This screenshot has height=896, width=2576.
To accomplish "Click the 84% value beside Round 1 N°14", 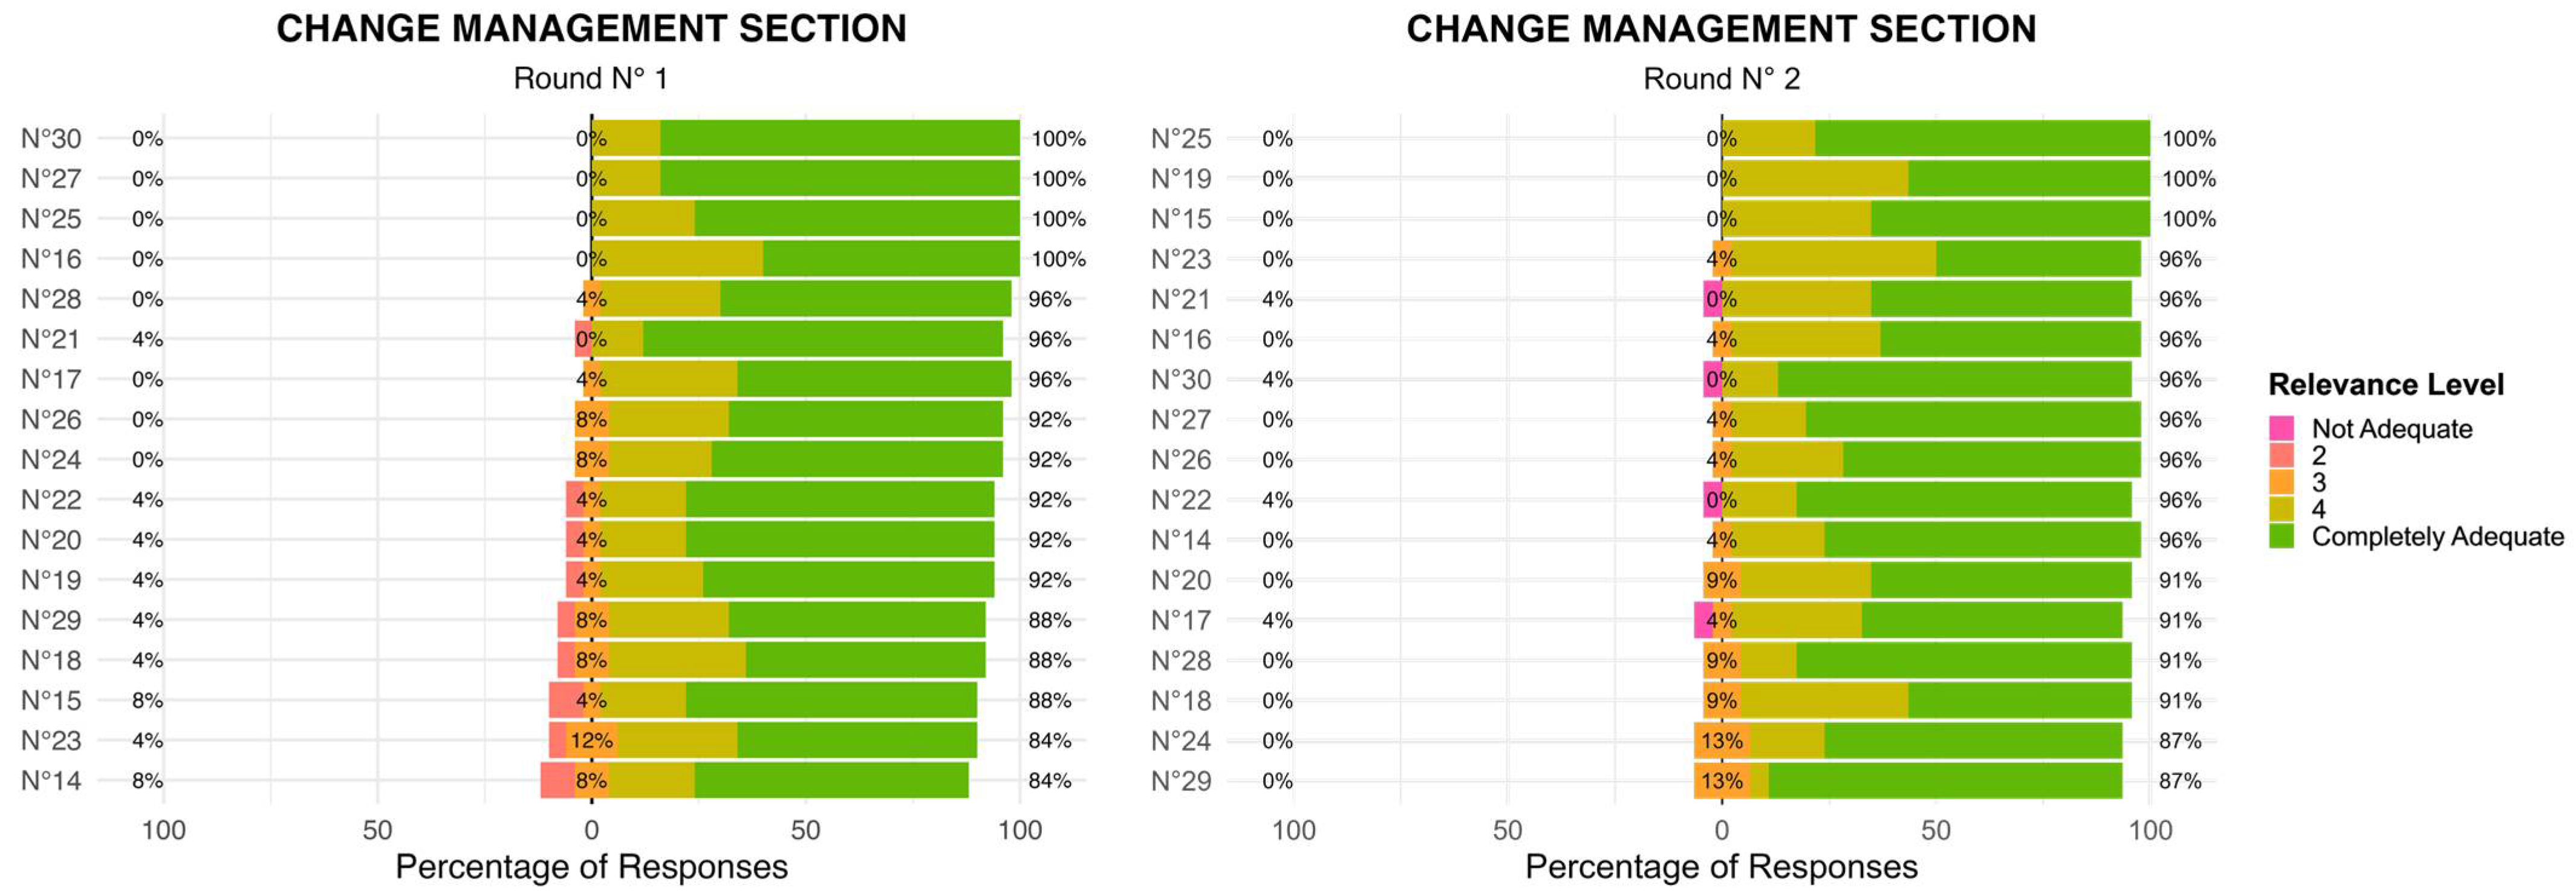I will point(1049,780).
